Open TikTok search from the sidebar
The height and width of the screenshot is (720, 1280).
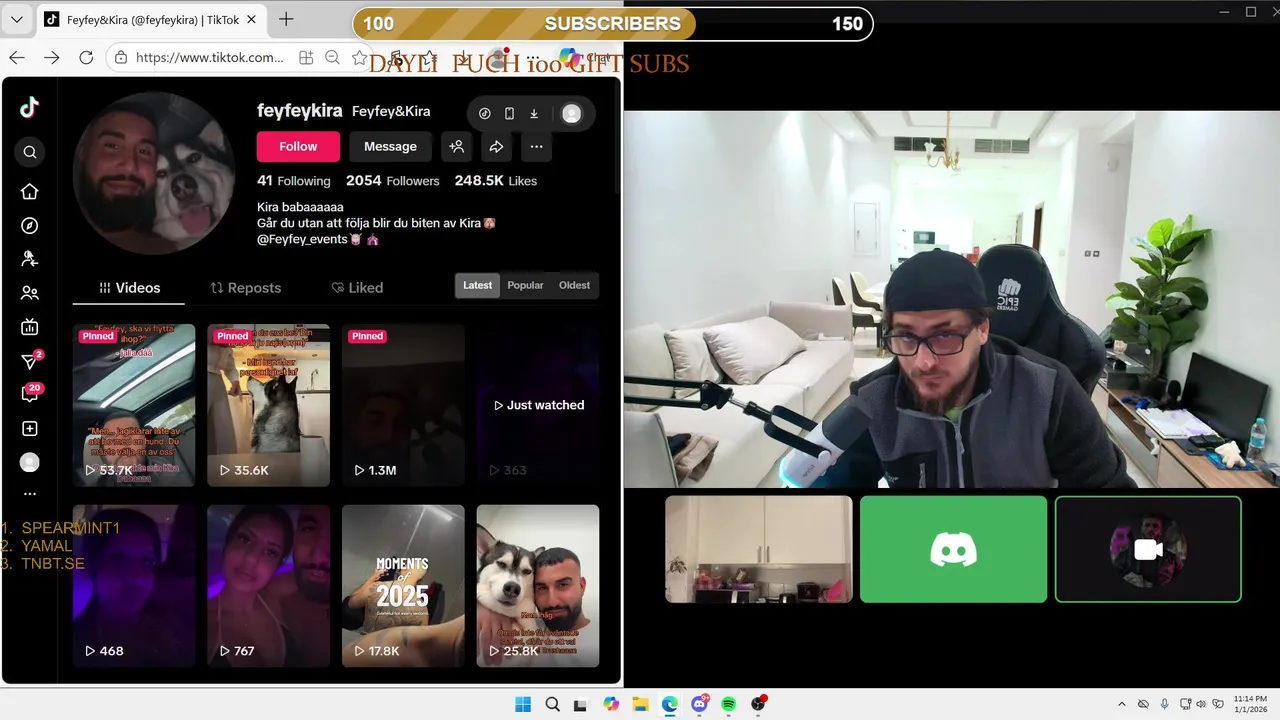point(30,152)
